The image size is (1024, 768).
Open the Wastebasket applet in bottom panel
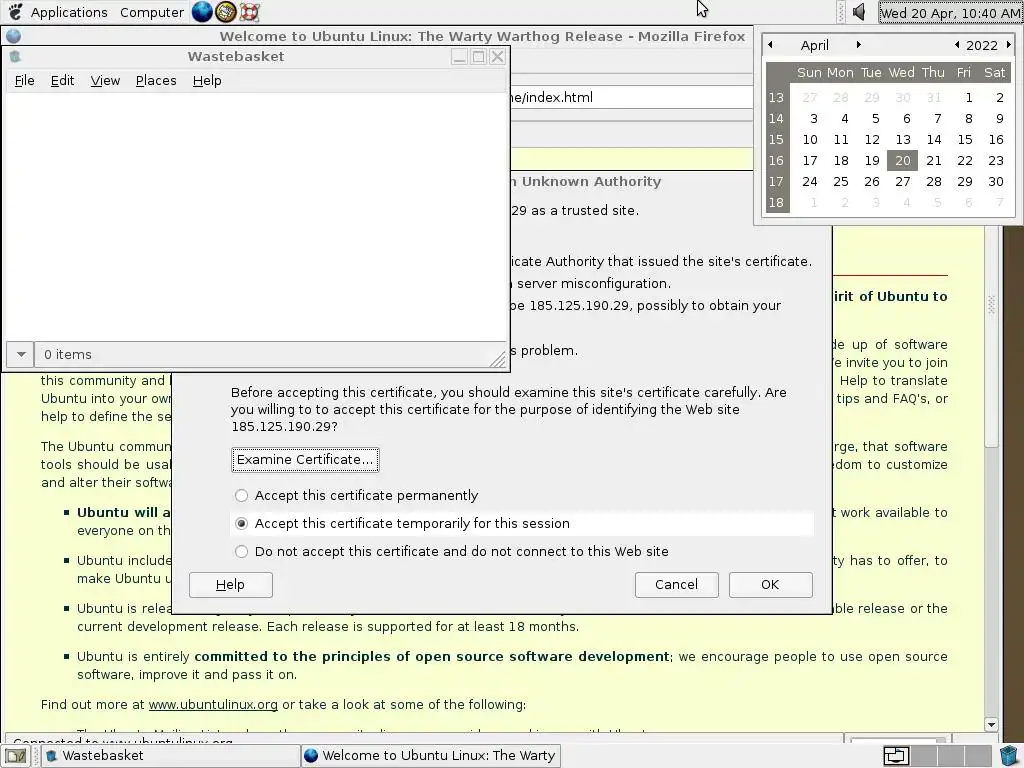(1009, 756)
